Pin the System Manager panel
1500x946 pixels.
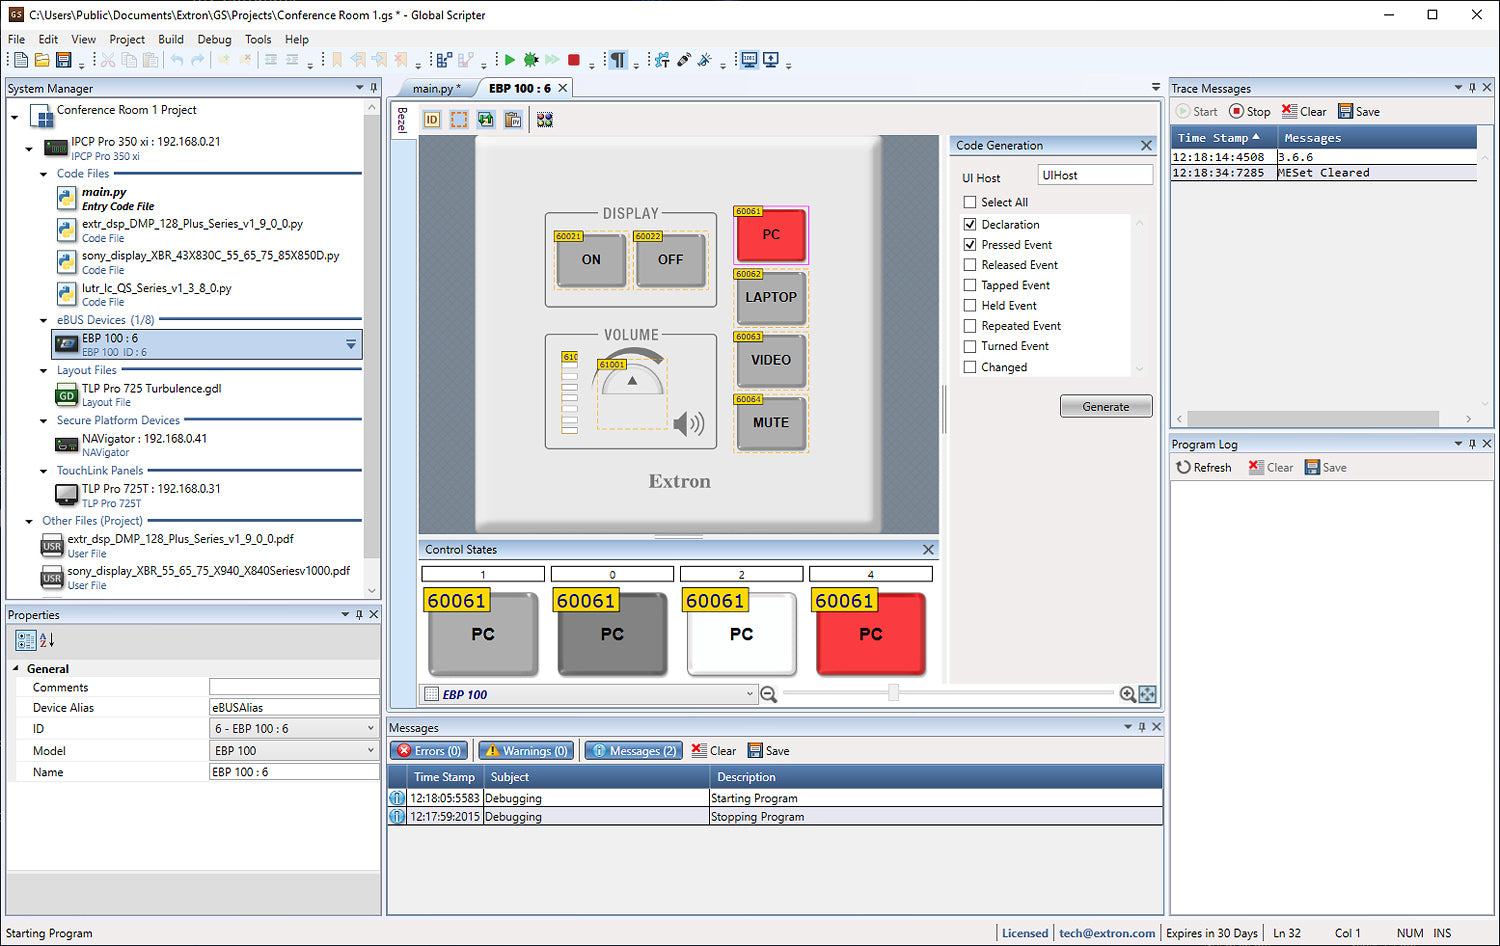(374, 88)
